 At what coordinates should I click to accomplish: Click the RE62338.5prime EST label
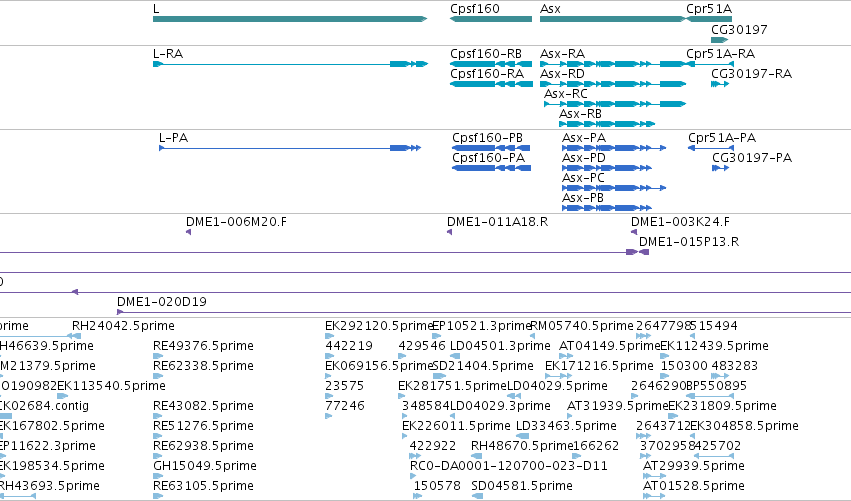(x=203, y=366)
